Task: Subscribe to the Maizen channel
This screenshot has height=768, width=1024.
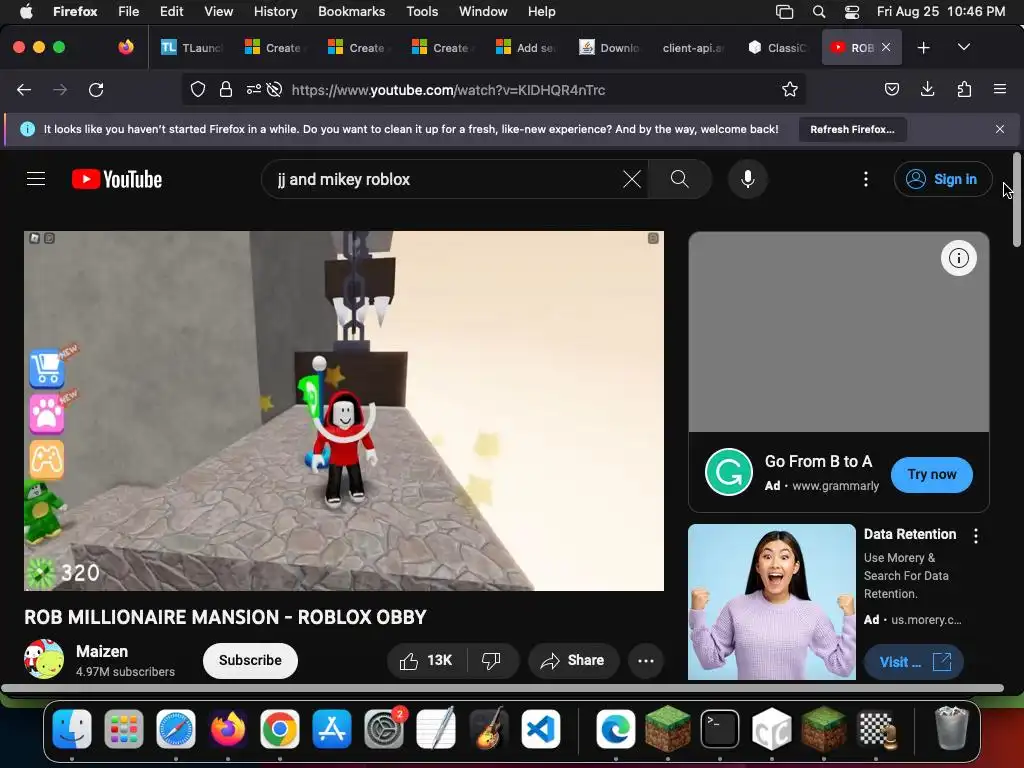Action: (250, 661)
